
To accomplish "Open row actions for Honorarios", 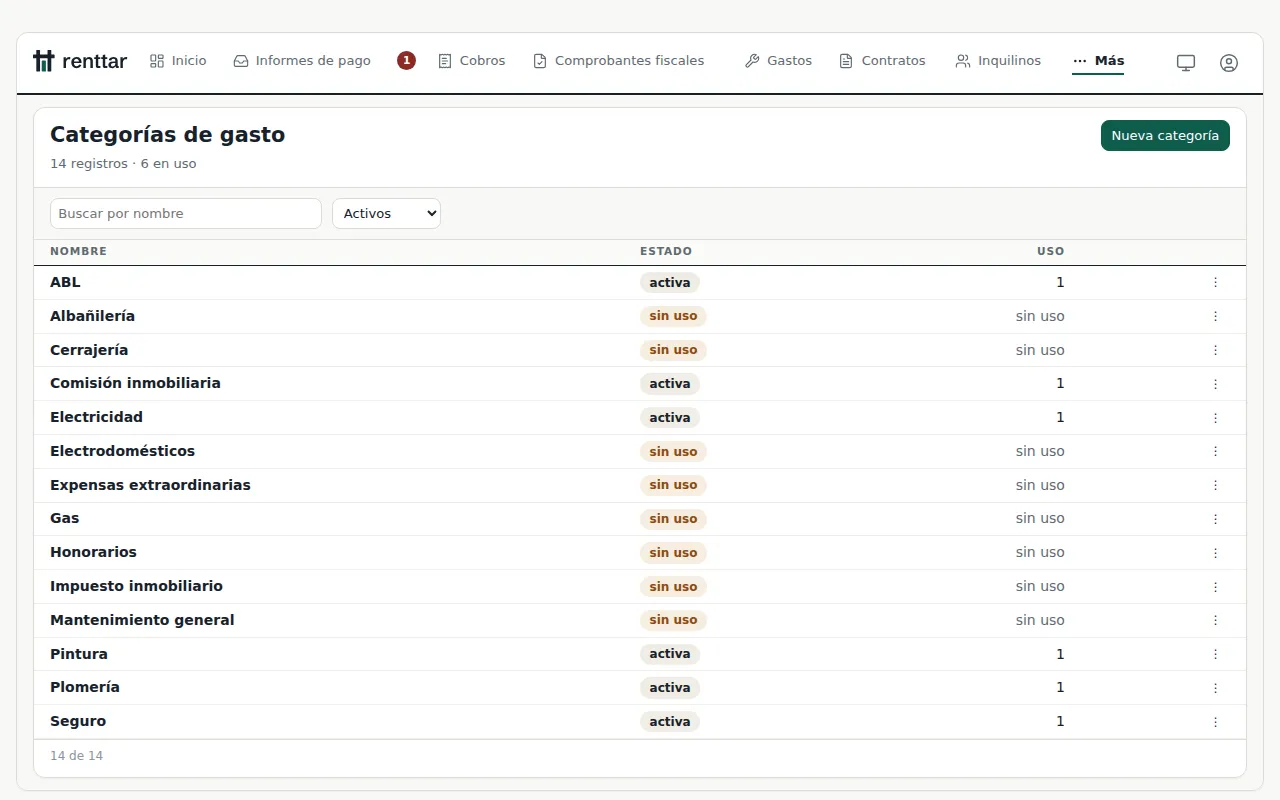I will point(1215,553).
